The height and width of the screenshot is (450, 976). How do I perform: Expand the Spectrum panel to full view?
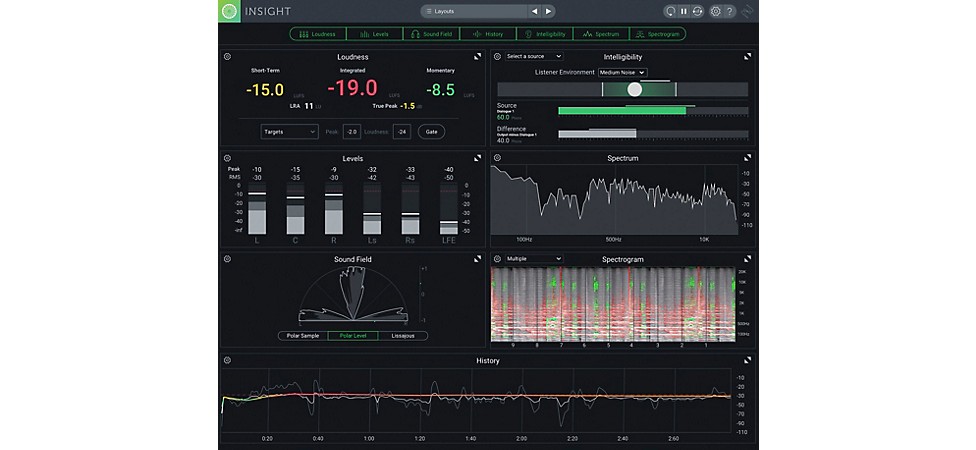tap(748, 158)
